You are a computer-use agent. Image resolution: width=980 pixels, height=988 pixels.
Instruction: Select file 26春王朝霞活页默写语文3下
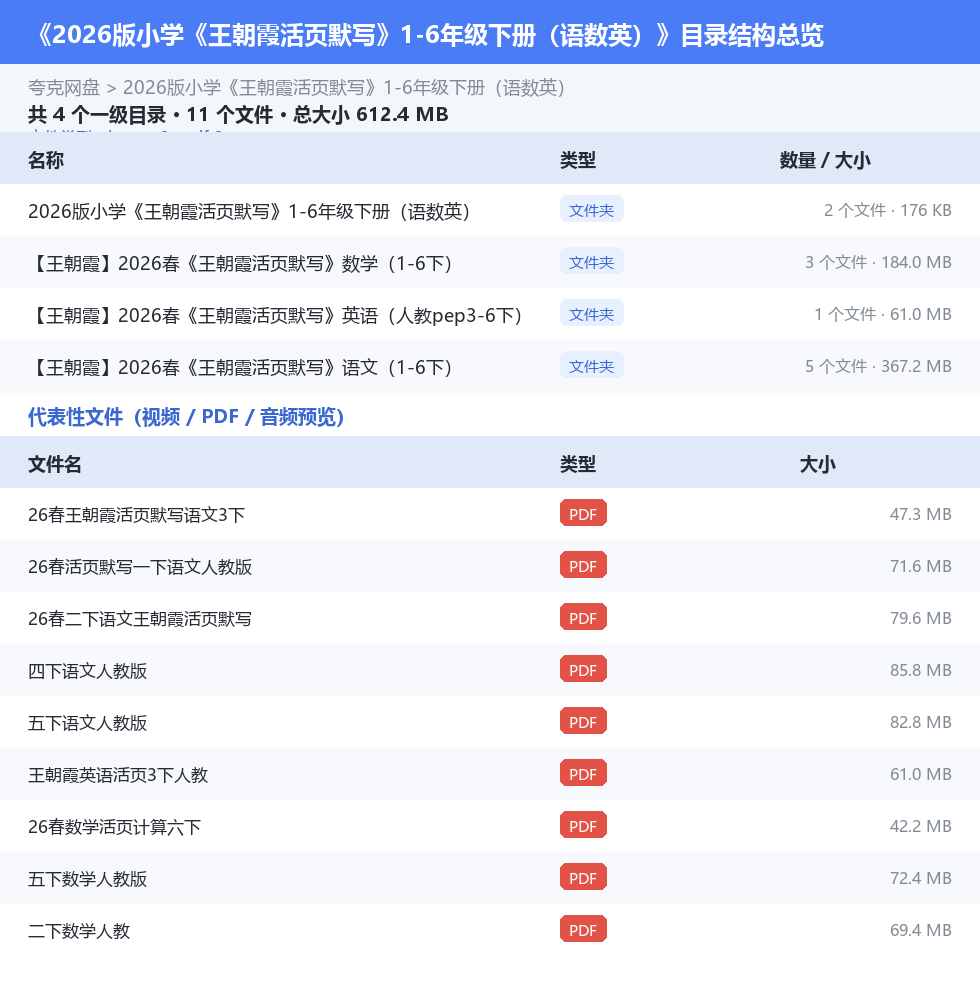[490, 514]
